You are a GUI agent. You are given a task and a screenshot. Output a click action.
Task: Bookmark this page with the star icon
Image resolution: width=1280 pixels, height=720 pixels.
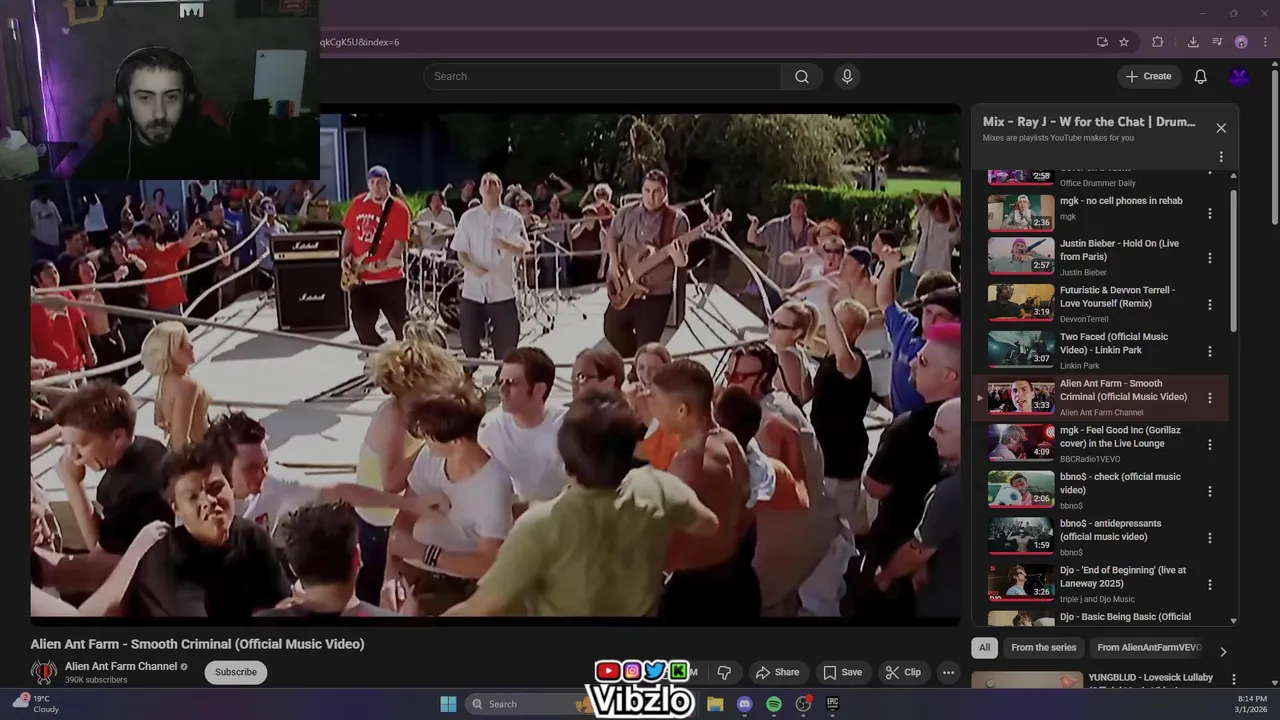(x=1124, y=42)
